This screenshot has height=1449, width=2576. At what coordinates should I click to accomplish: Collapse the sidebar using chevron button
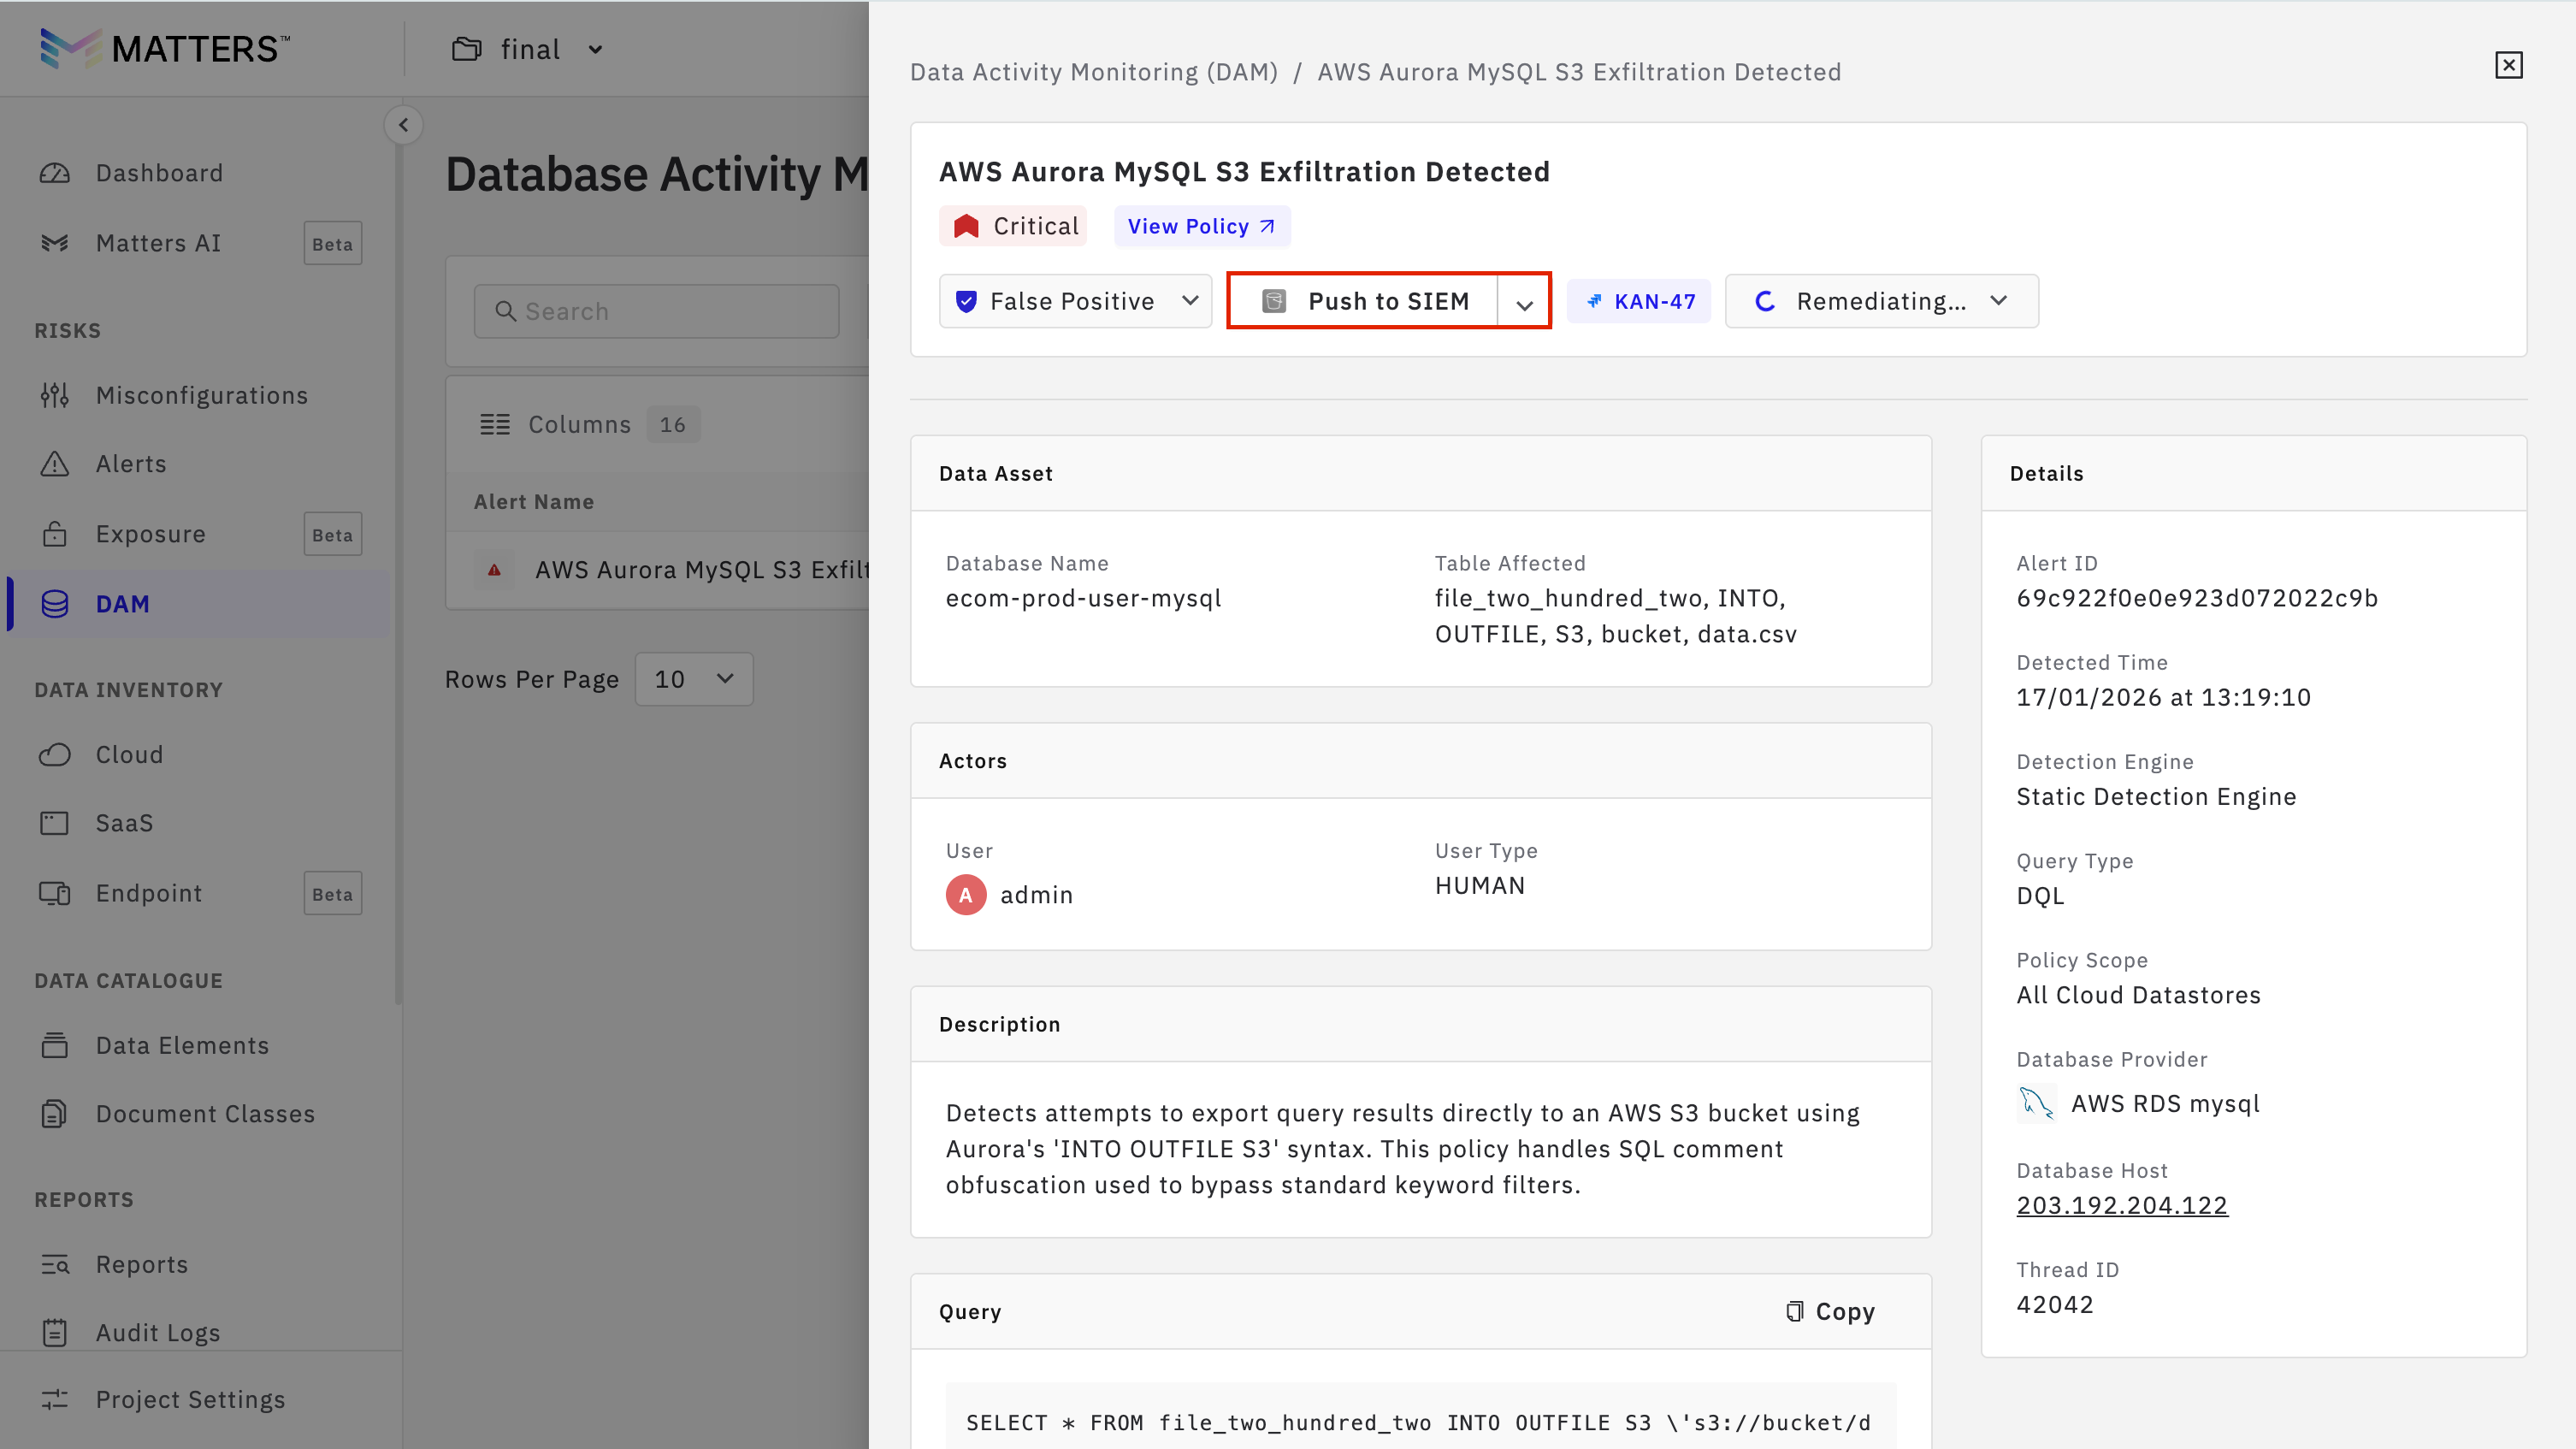click(403, 125)
